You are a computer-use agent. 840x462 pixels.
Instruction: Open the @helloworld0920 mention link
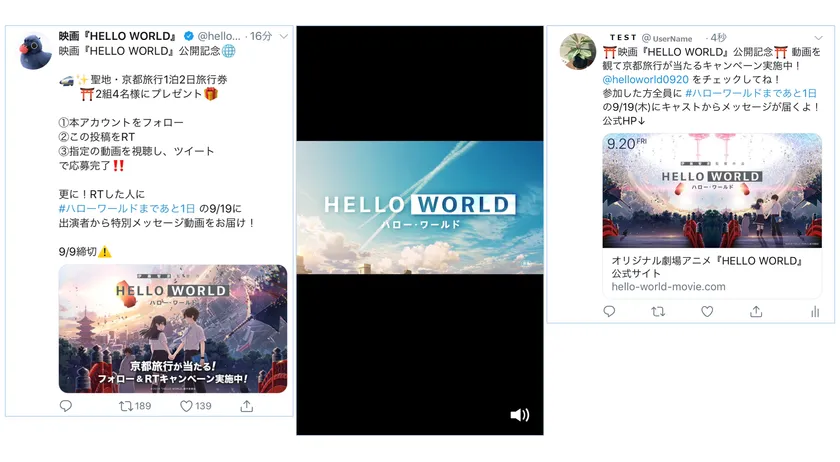coord(646,79)
